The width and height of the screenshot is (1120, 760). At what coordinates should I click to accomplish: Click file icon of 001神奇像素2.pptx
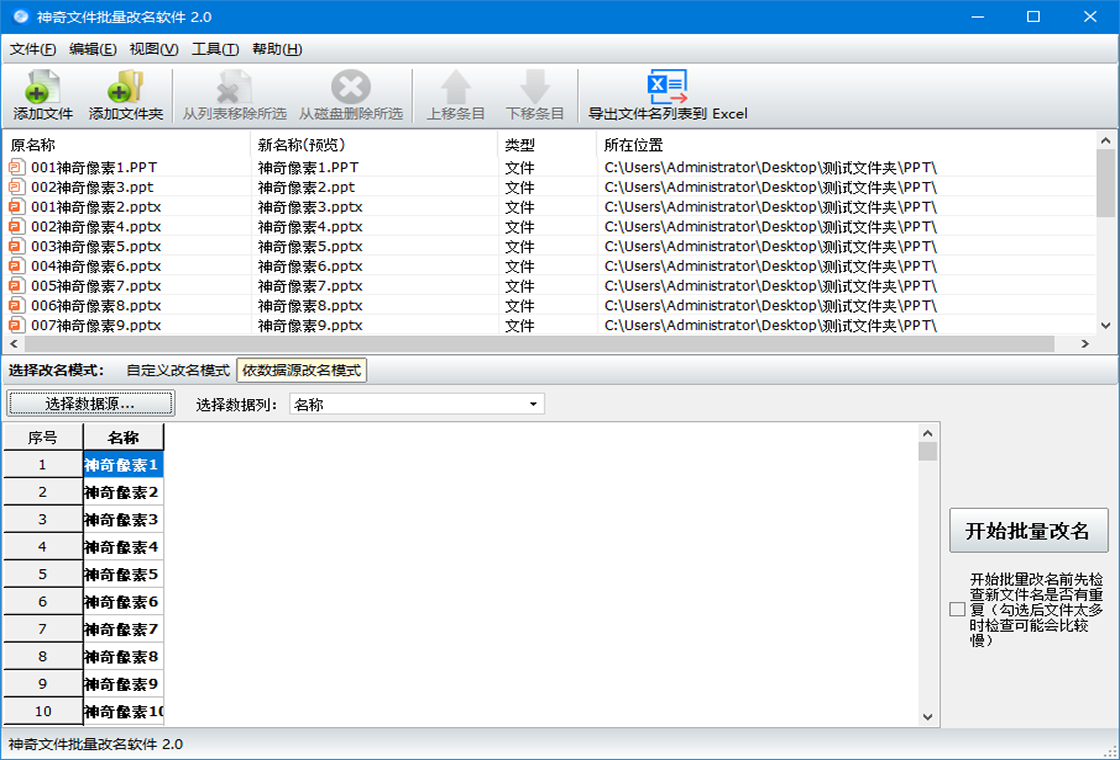(x=16, y=207)
